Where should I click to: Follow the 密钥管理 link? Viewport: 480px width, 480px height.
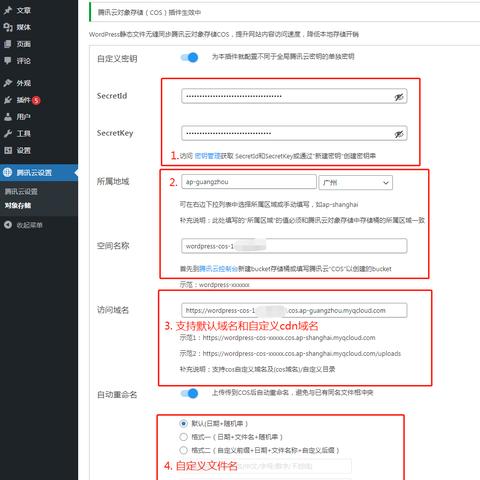click(x=207, y=156)
